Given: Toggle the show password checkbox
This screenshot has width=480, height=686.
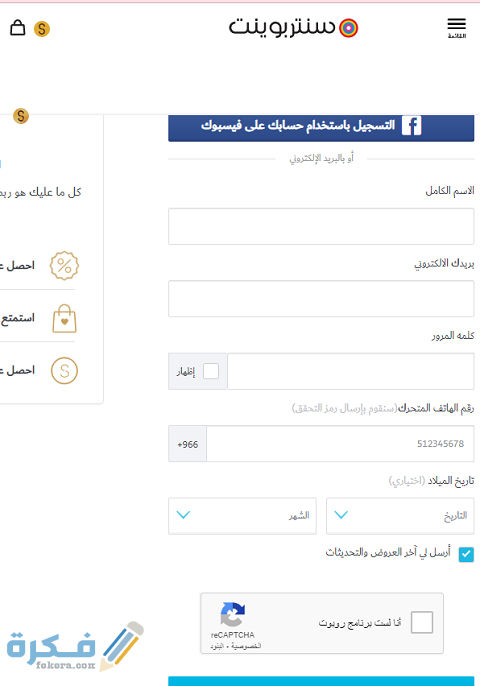Looking at the screenshot, I should pos(211,371).
